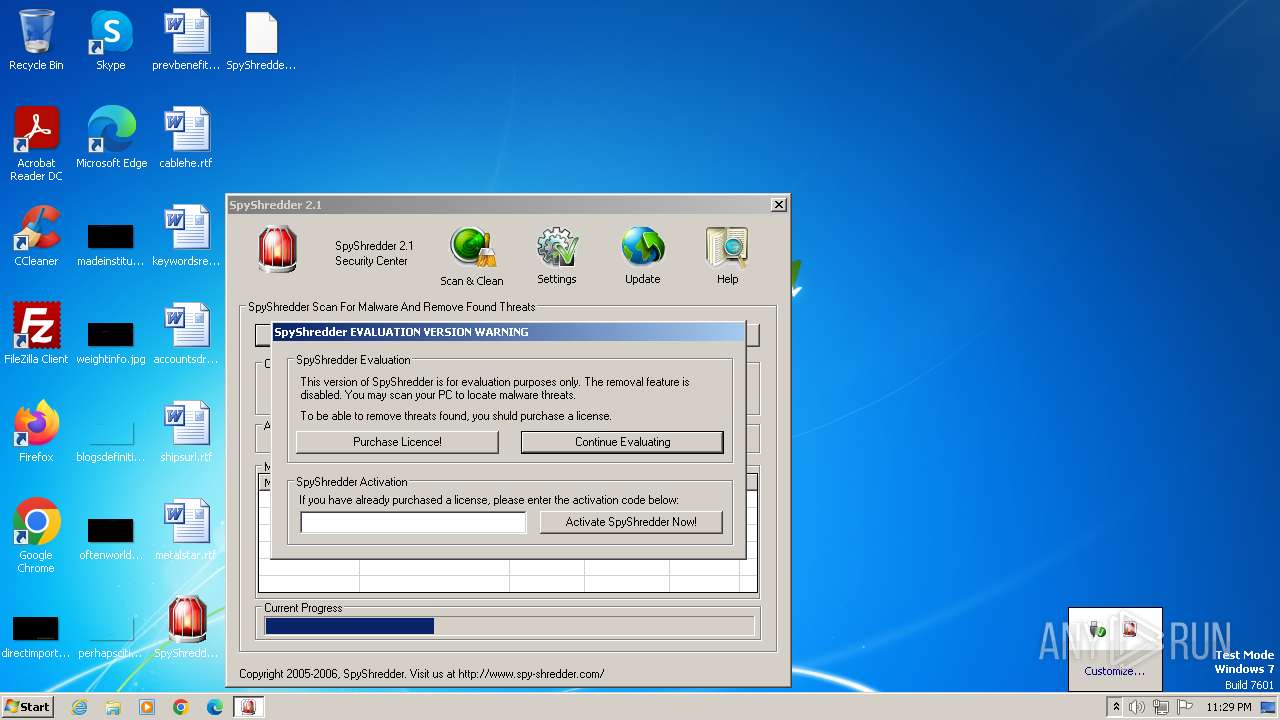This screenshot has width=1280, height=720.
Task: Click SpyShredder icon in tray popup
Action: [1130, 629]
